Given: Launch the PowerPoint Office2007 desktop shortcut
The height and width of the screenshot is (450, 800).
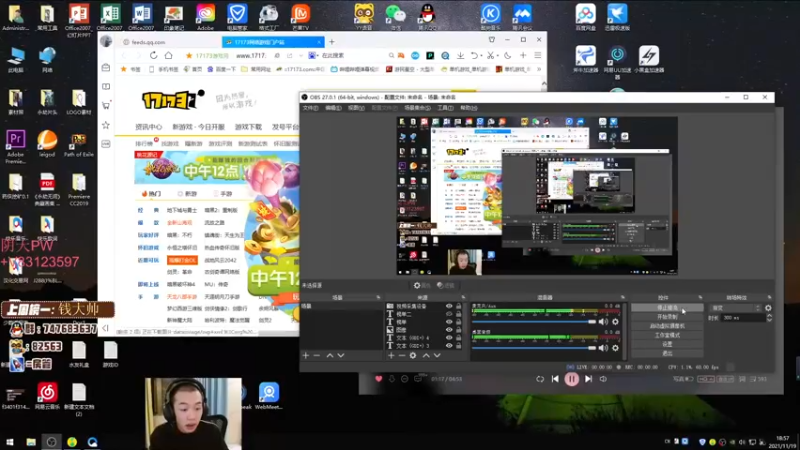Looking at the screenshot, I should click(x=79, y=20).
